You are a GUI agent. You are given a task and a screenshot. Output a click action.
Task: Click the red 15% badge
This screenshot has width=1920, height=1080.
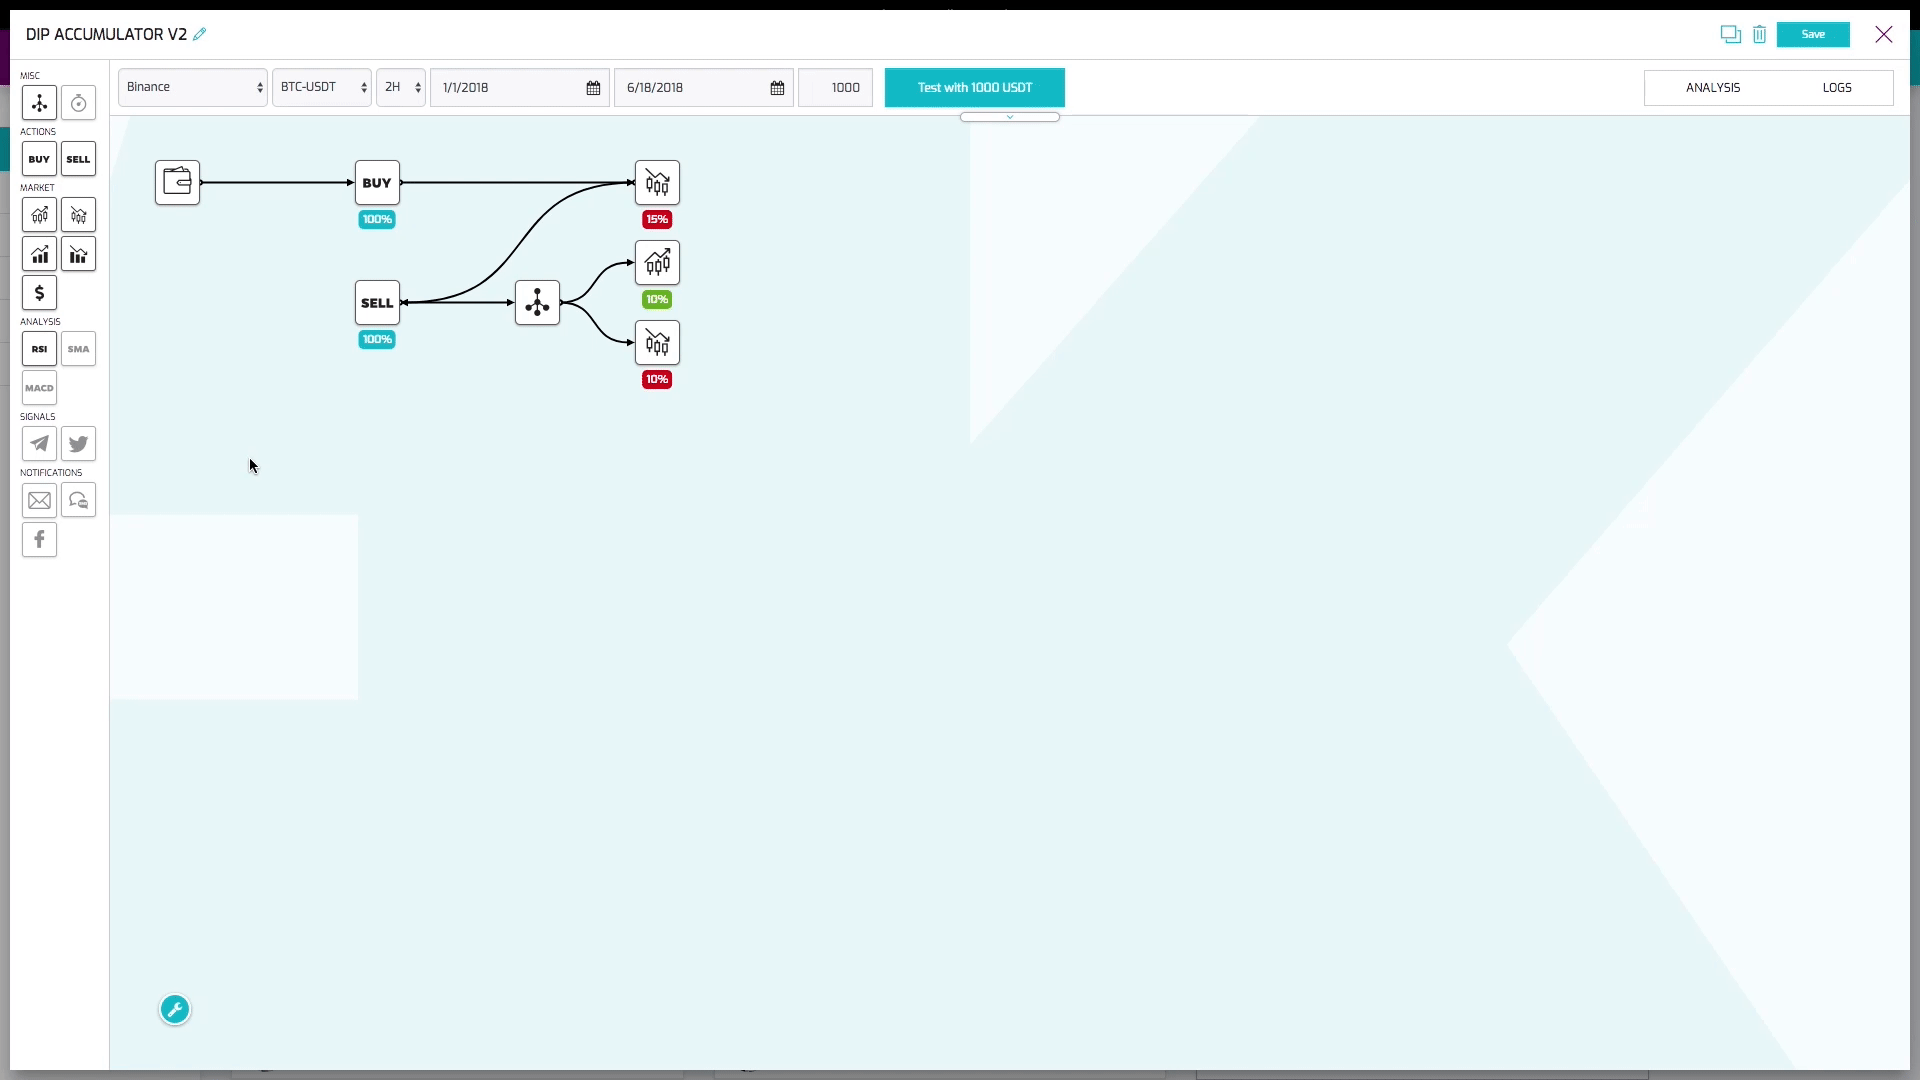tap(657, 219)
